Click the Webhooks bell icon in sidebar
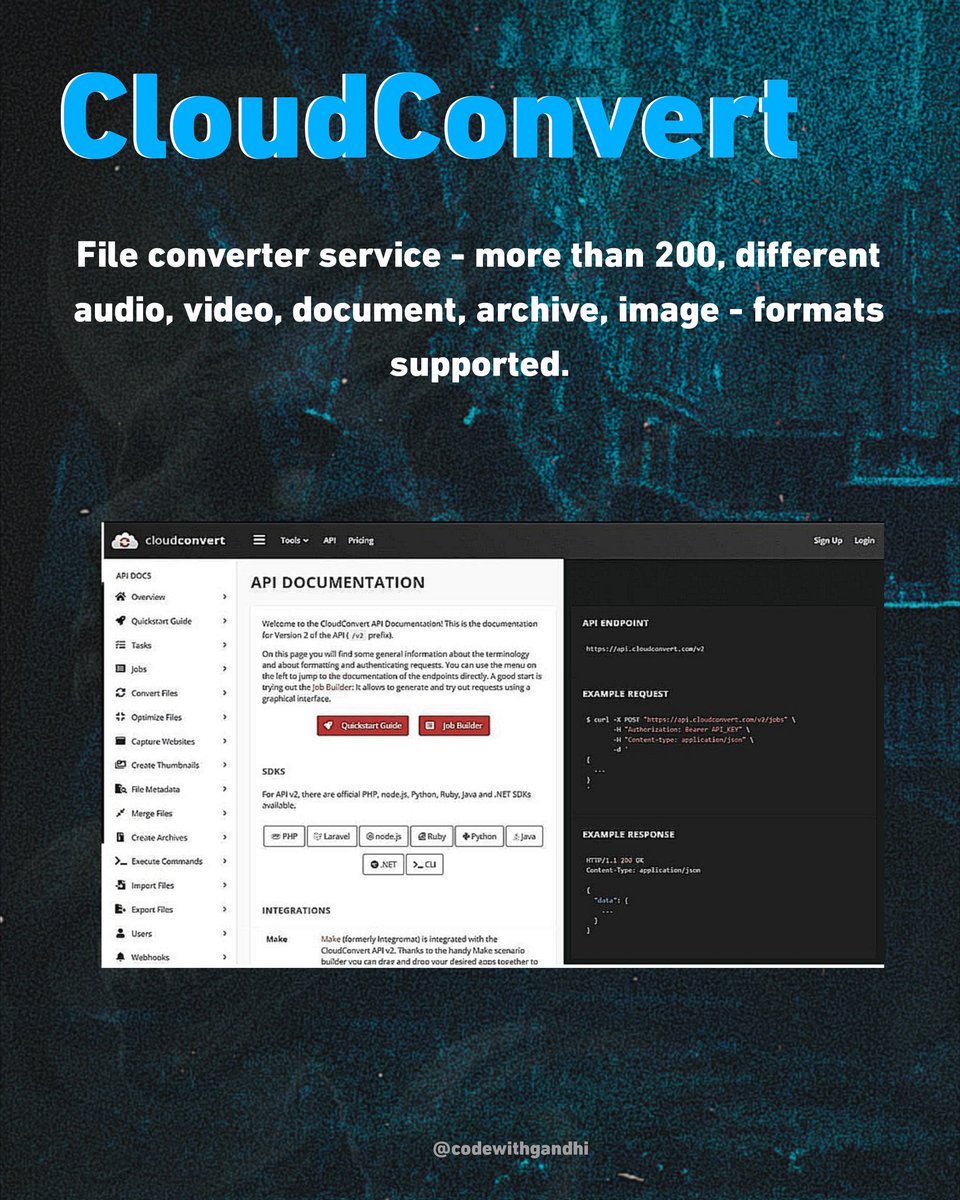 [x=120, y=957]
